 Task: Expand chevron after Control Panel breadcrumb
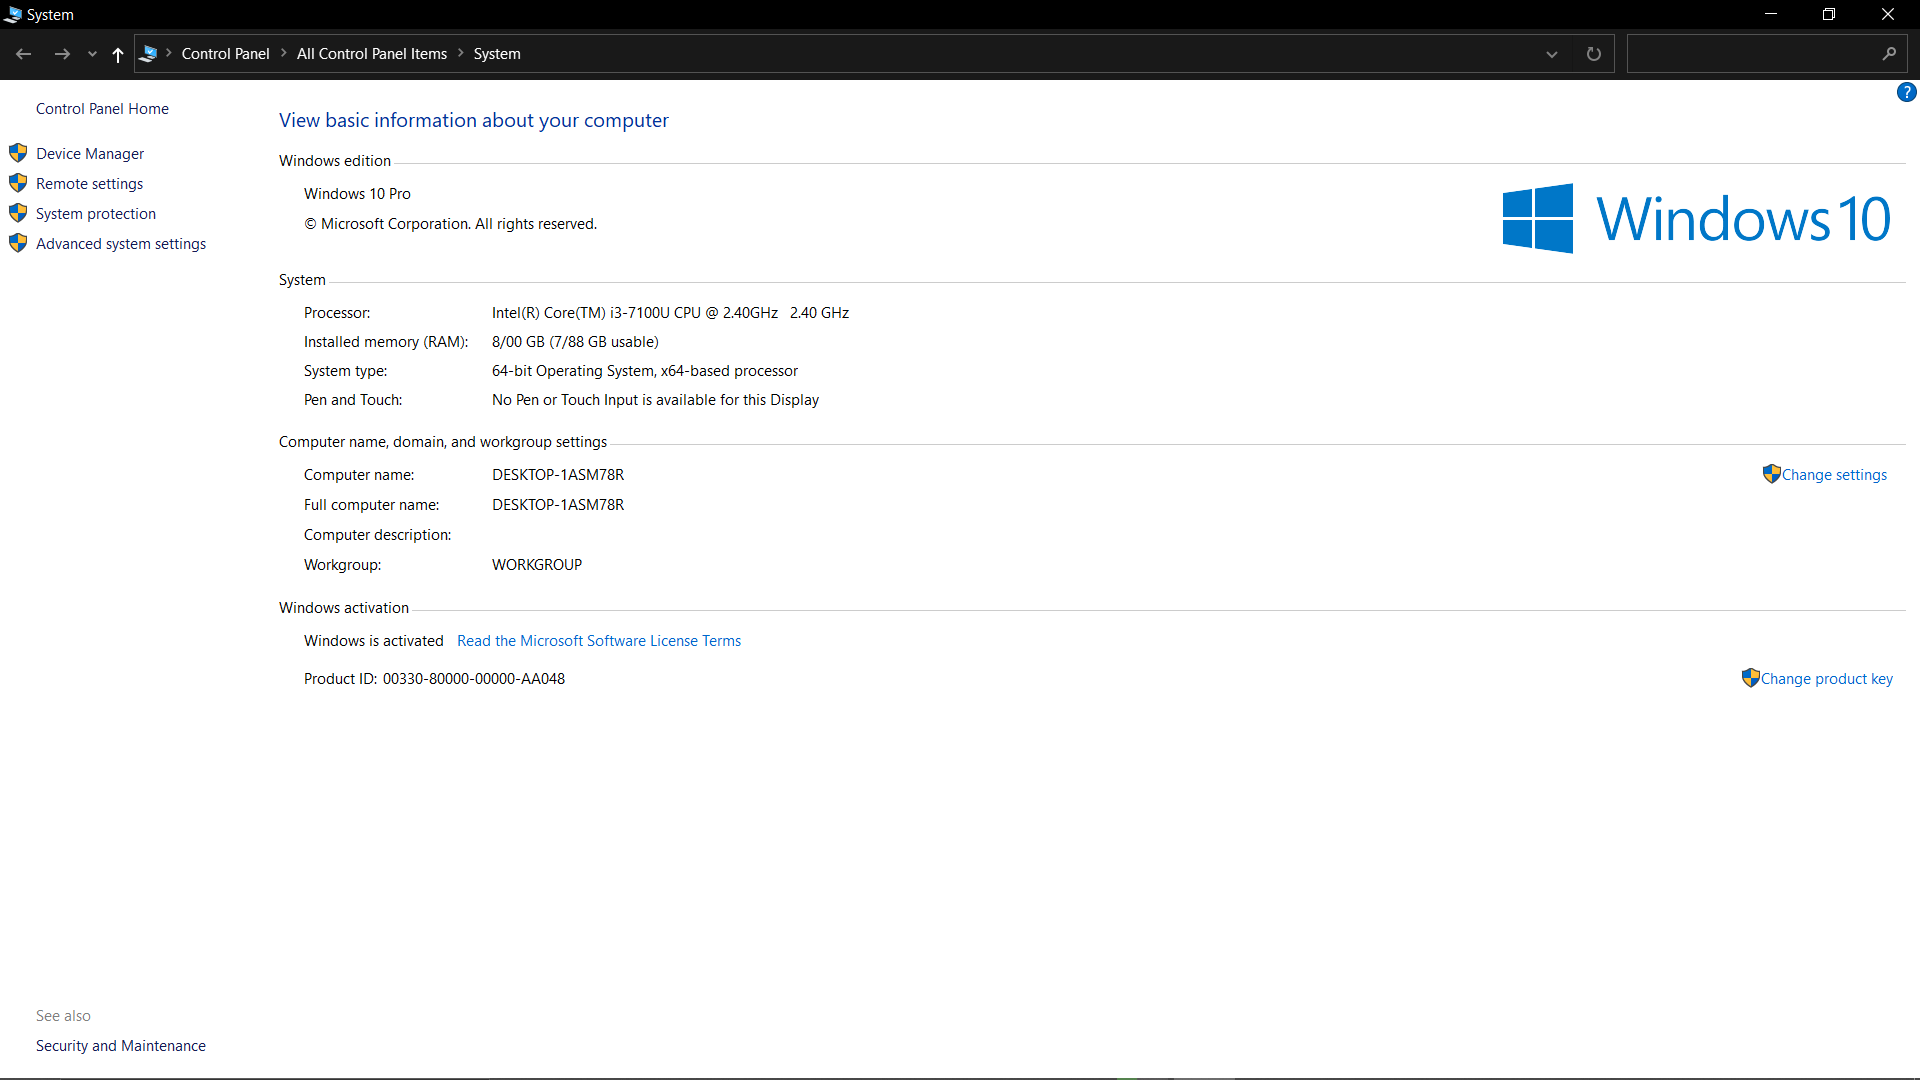284,54
